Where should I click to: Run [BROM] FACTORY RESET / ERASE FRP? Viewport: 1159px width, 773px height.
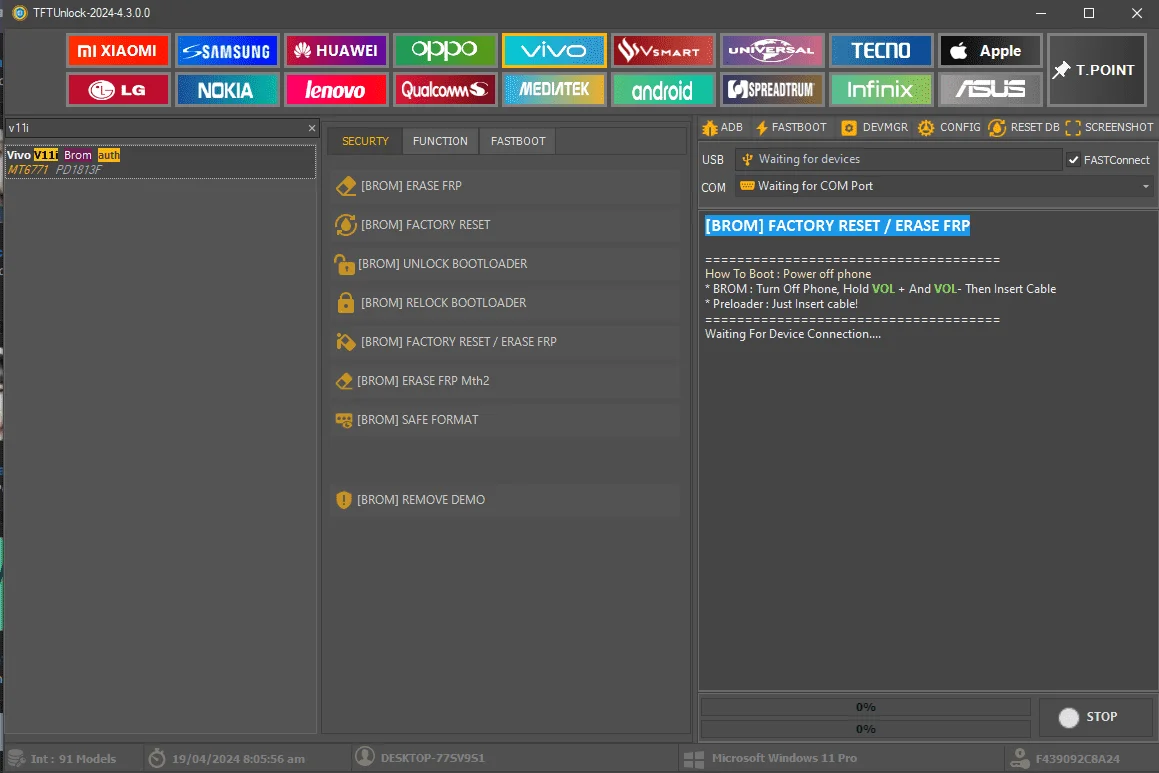point(505,341)
